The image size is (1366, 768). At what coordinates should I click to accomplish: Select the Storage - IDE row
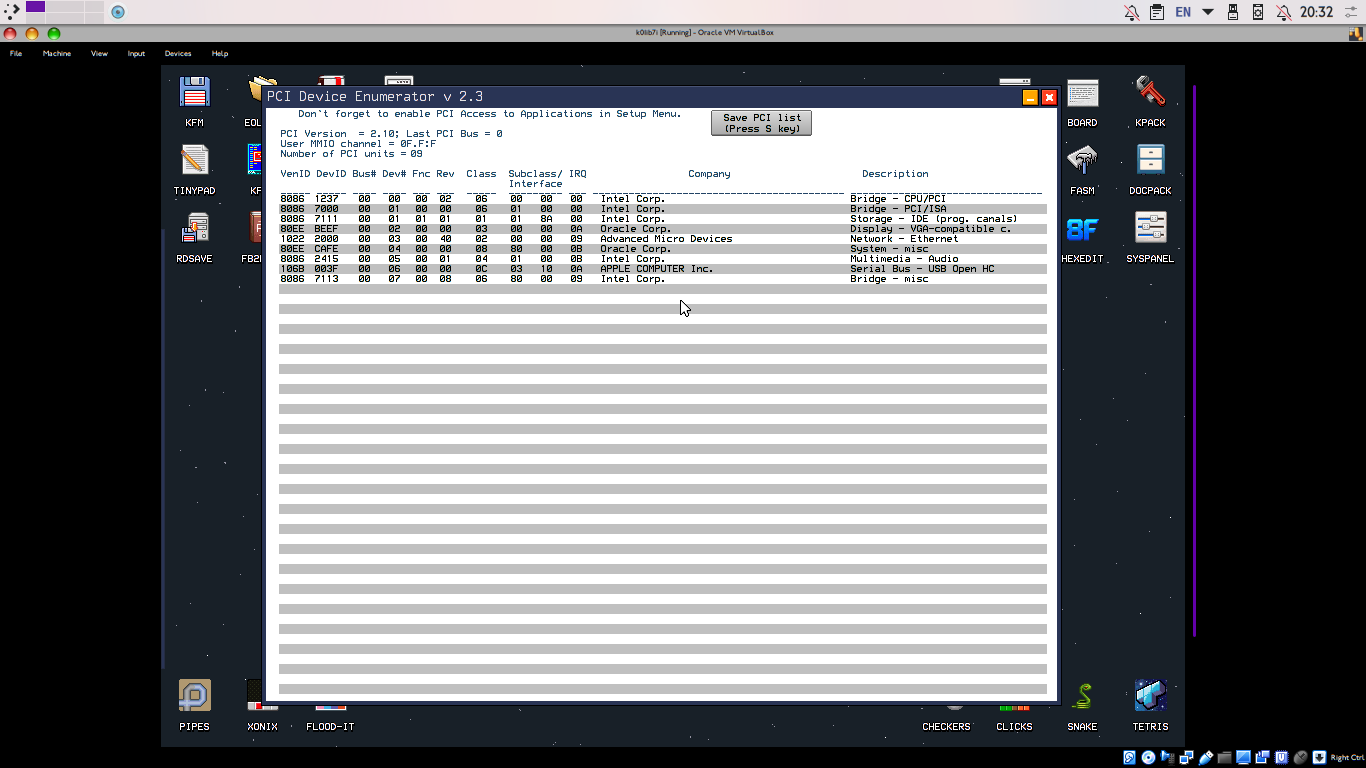663,219
